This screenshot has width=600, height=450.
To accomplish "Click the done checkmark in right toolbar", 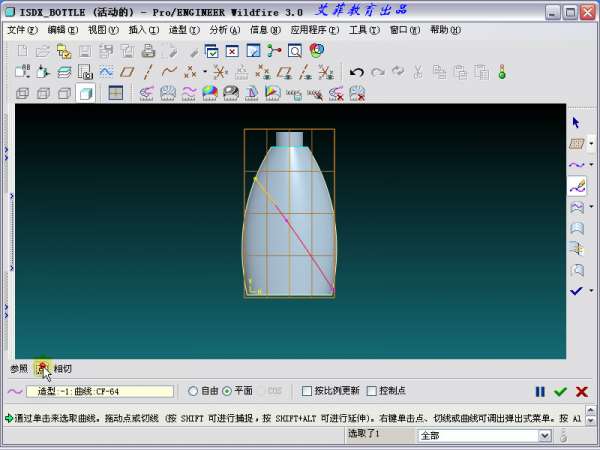I will click(x=576, y=291).
